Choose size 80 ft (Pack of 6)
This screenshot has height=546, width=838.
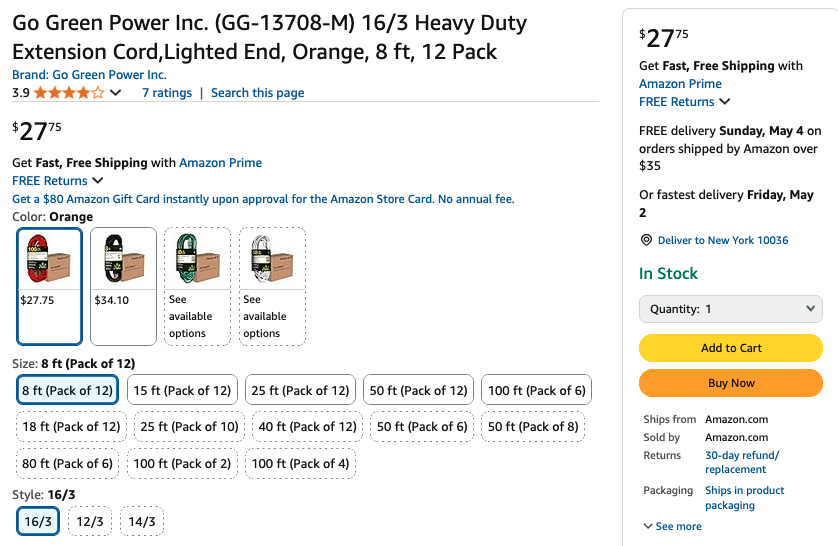[x=67, y=463]
